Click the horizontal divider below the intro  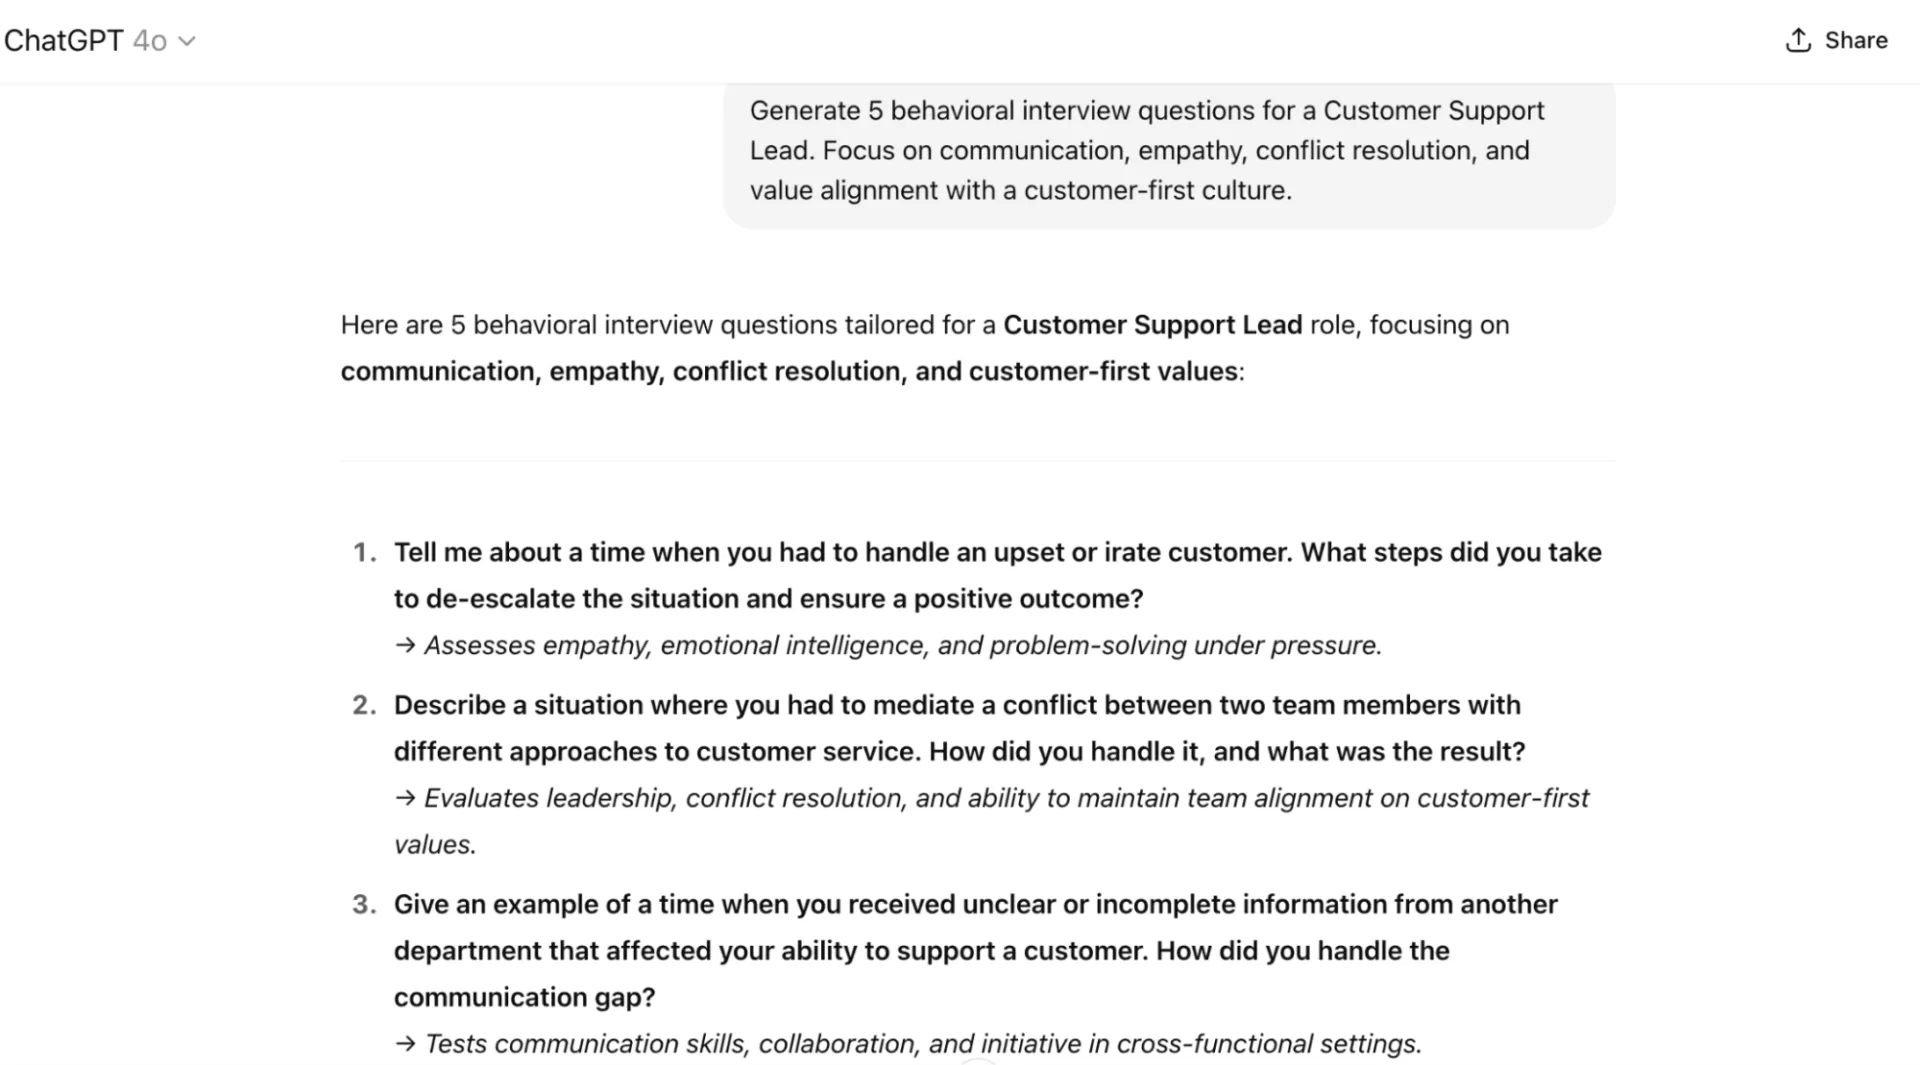(977, 461)
